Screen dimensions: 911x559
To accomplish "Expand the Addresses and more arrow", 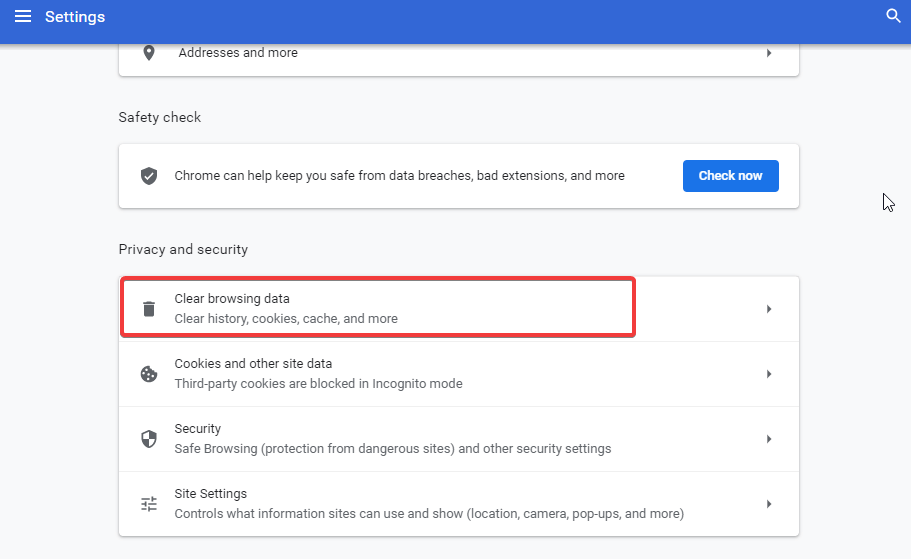I will tap(769, 53).
